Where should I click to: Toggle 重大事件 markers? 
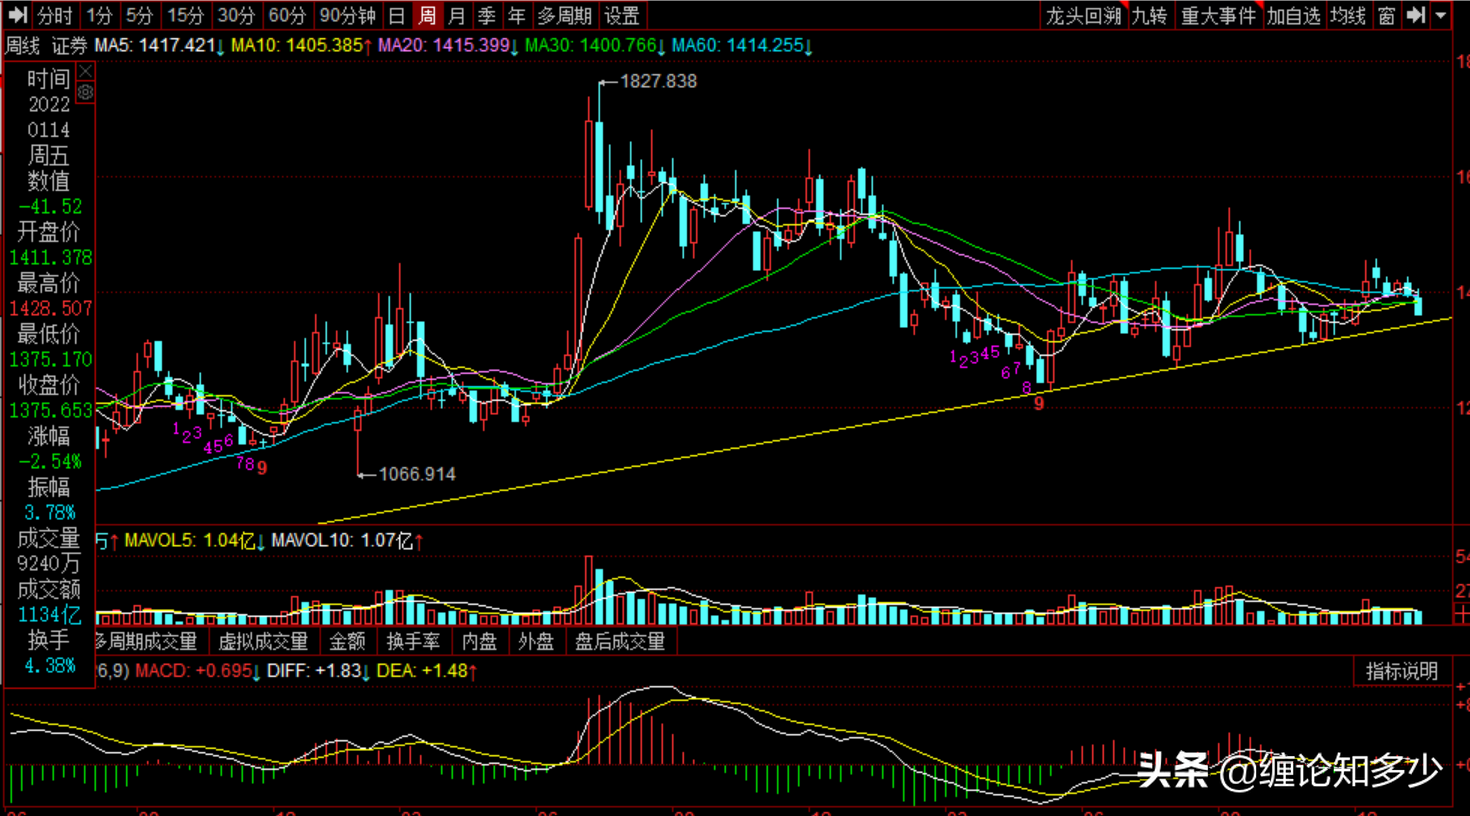click(x=1218, y=15)
